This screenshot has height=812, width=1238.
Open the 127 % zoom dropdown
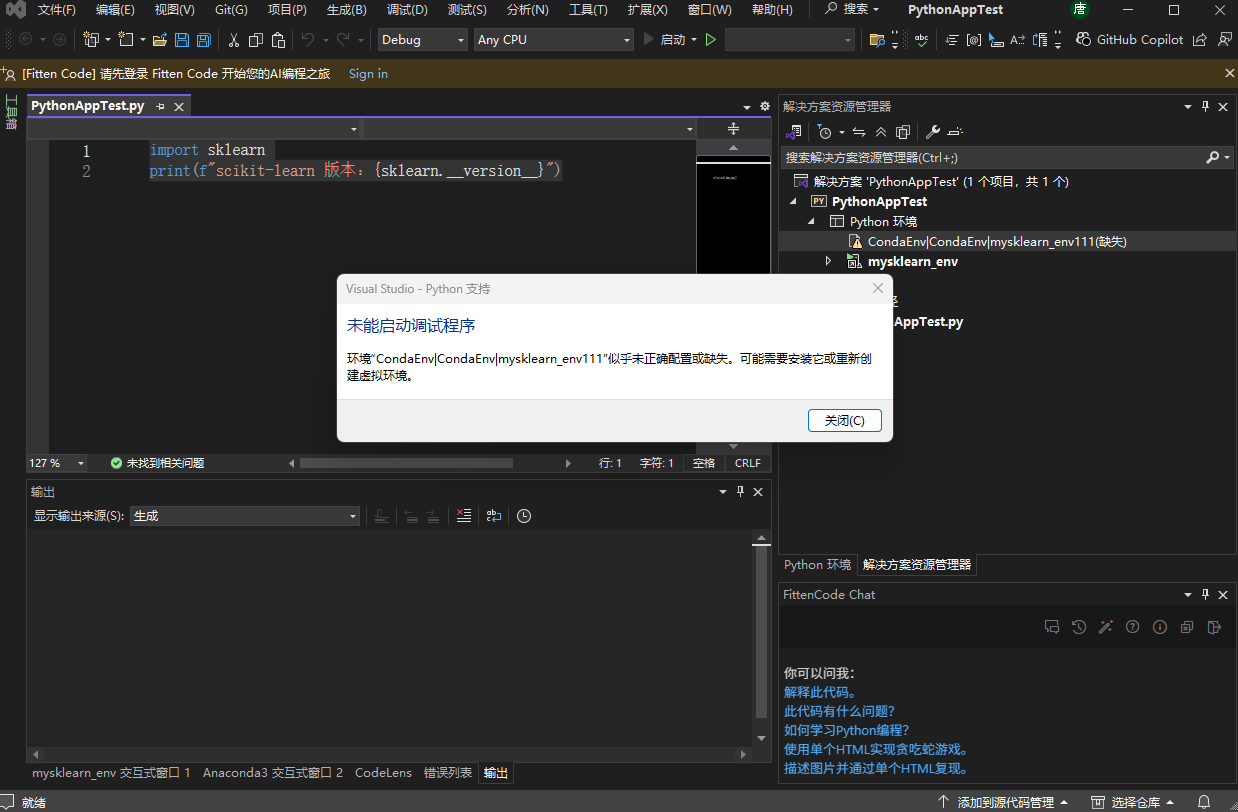pyautogui.click(x=57, y=463)
